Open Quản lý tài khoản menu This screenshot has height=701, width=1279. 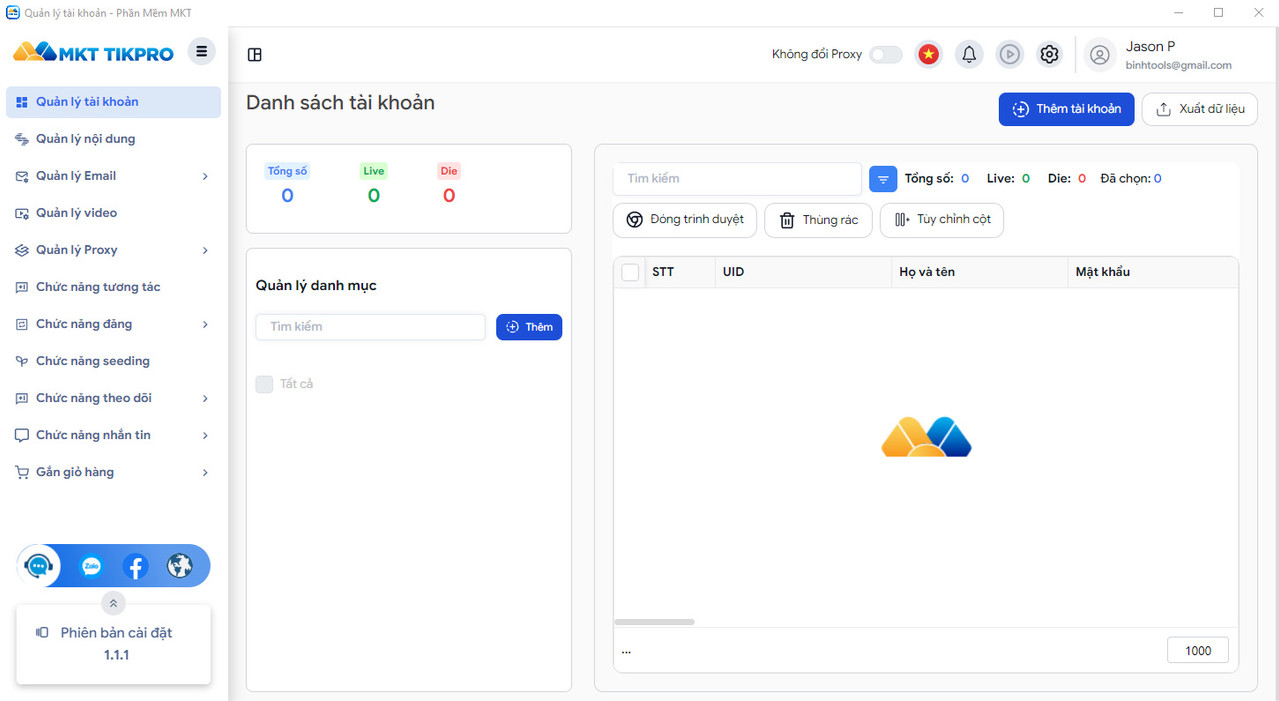point(113,102)
